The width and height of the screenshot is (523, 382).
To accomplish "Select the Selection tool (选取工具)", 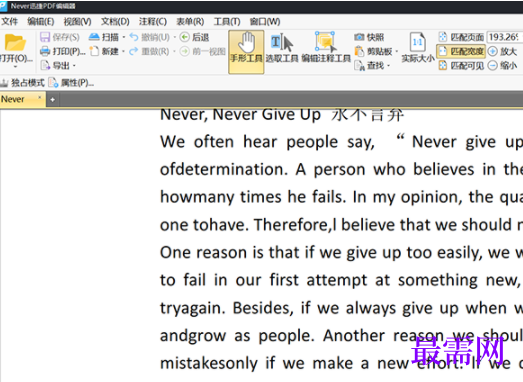I will [x=282, y=48].
